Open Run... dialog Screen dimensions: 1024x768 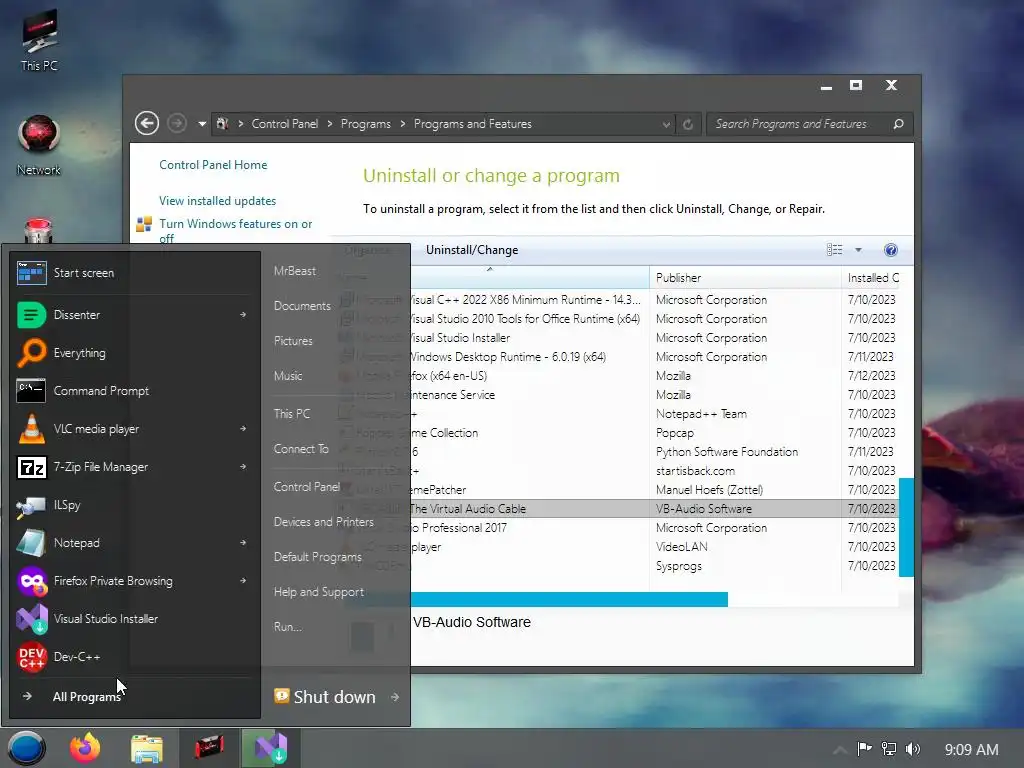(287, 627)
